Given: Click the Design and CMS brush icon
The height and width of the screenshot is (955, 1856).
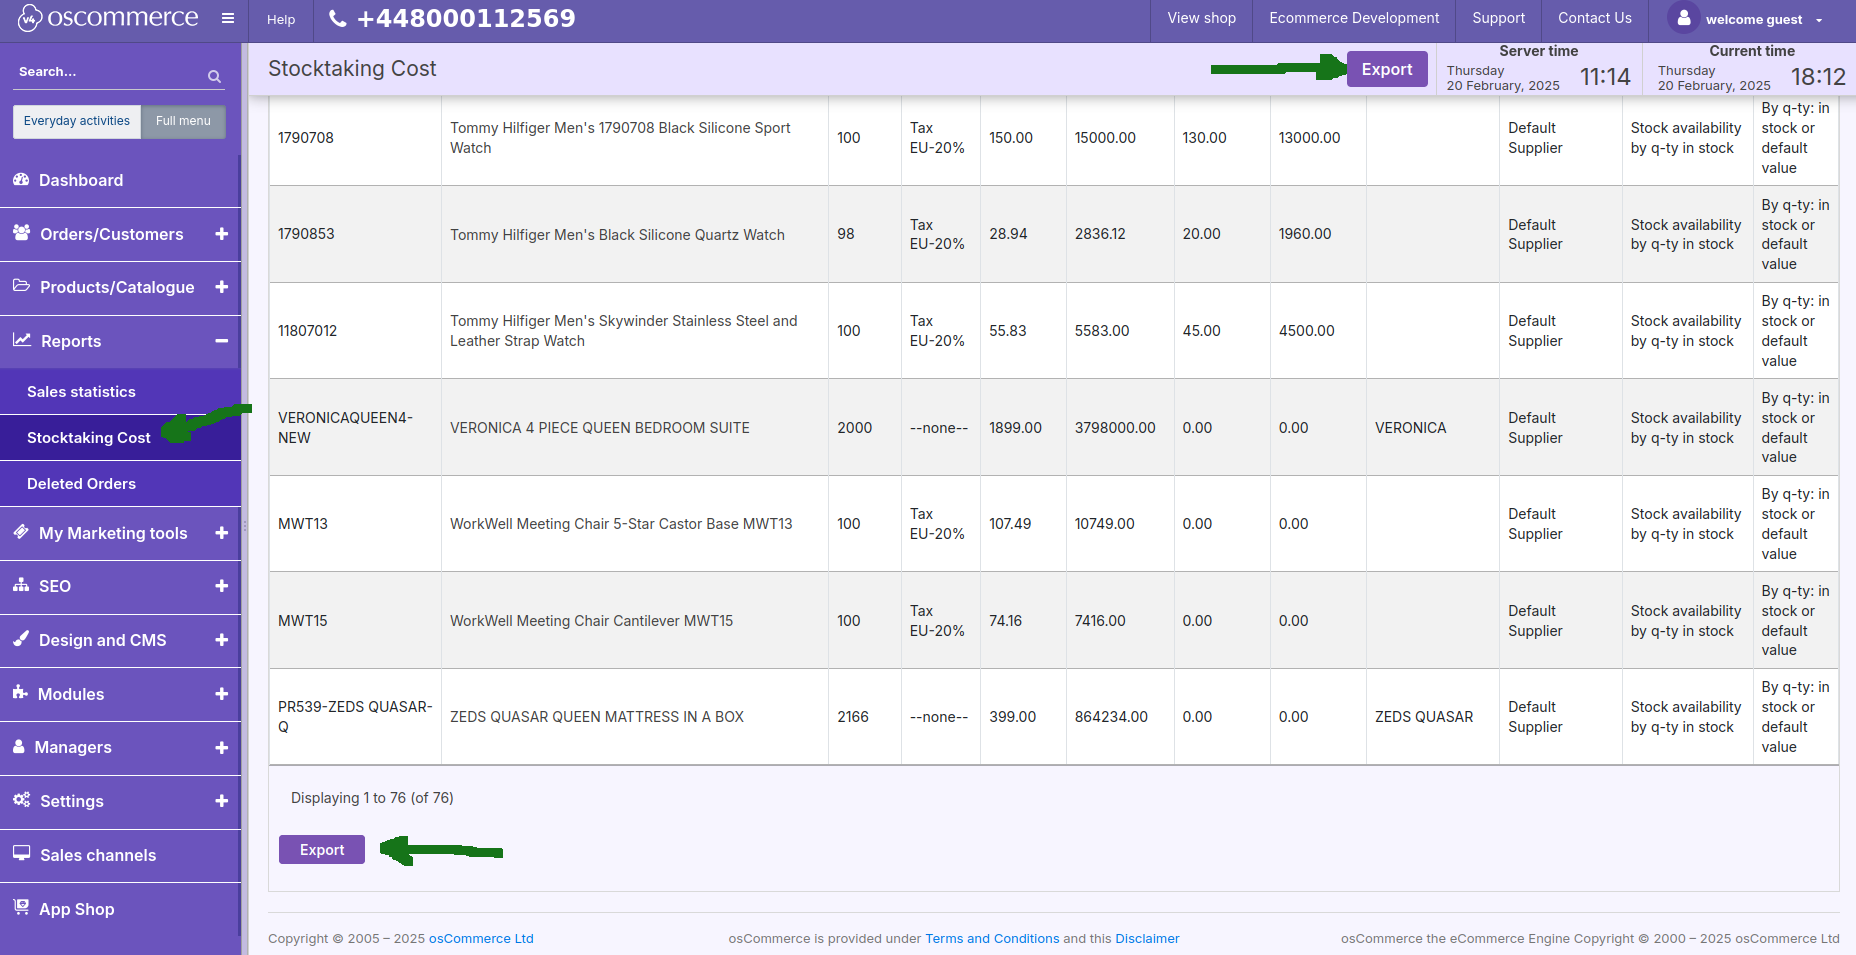Looking at the screenshot, I should pos(21,638).
